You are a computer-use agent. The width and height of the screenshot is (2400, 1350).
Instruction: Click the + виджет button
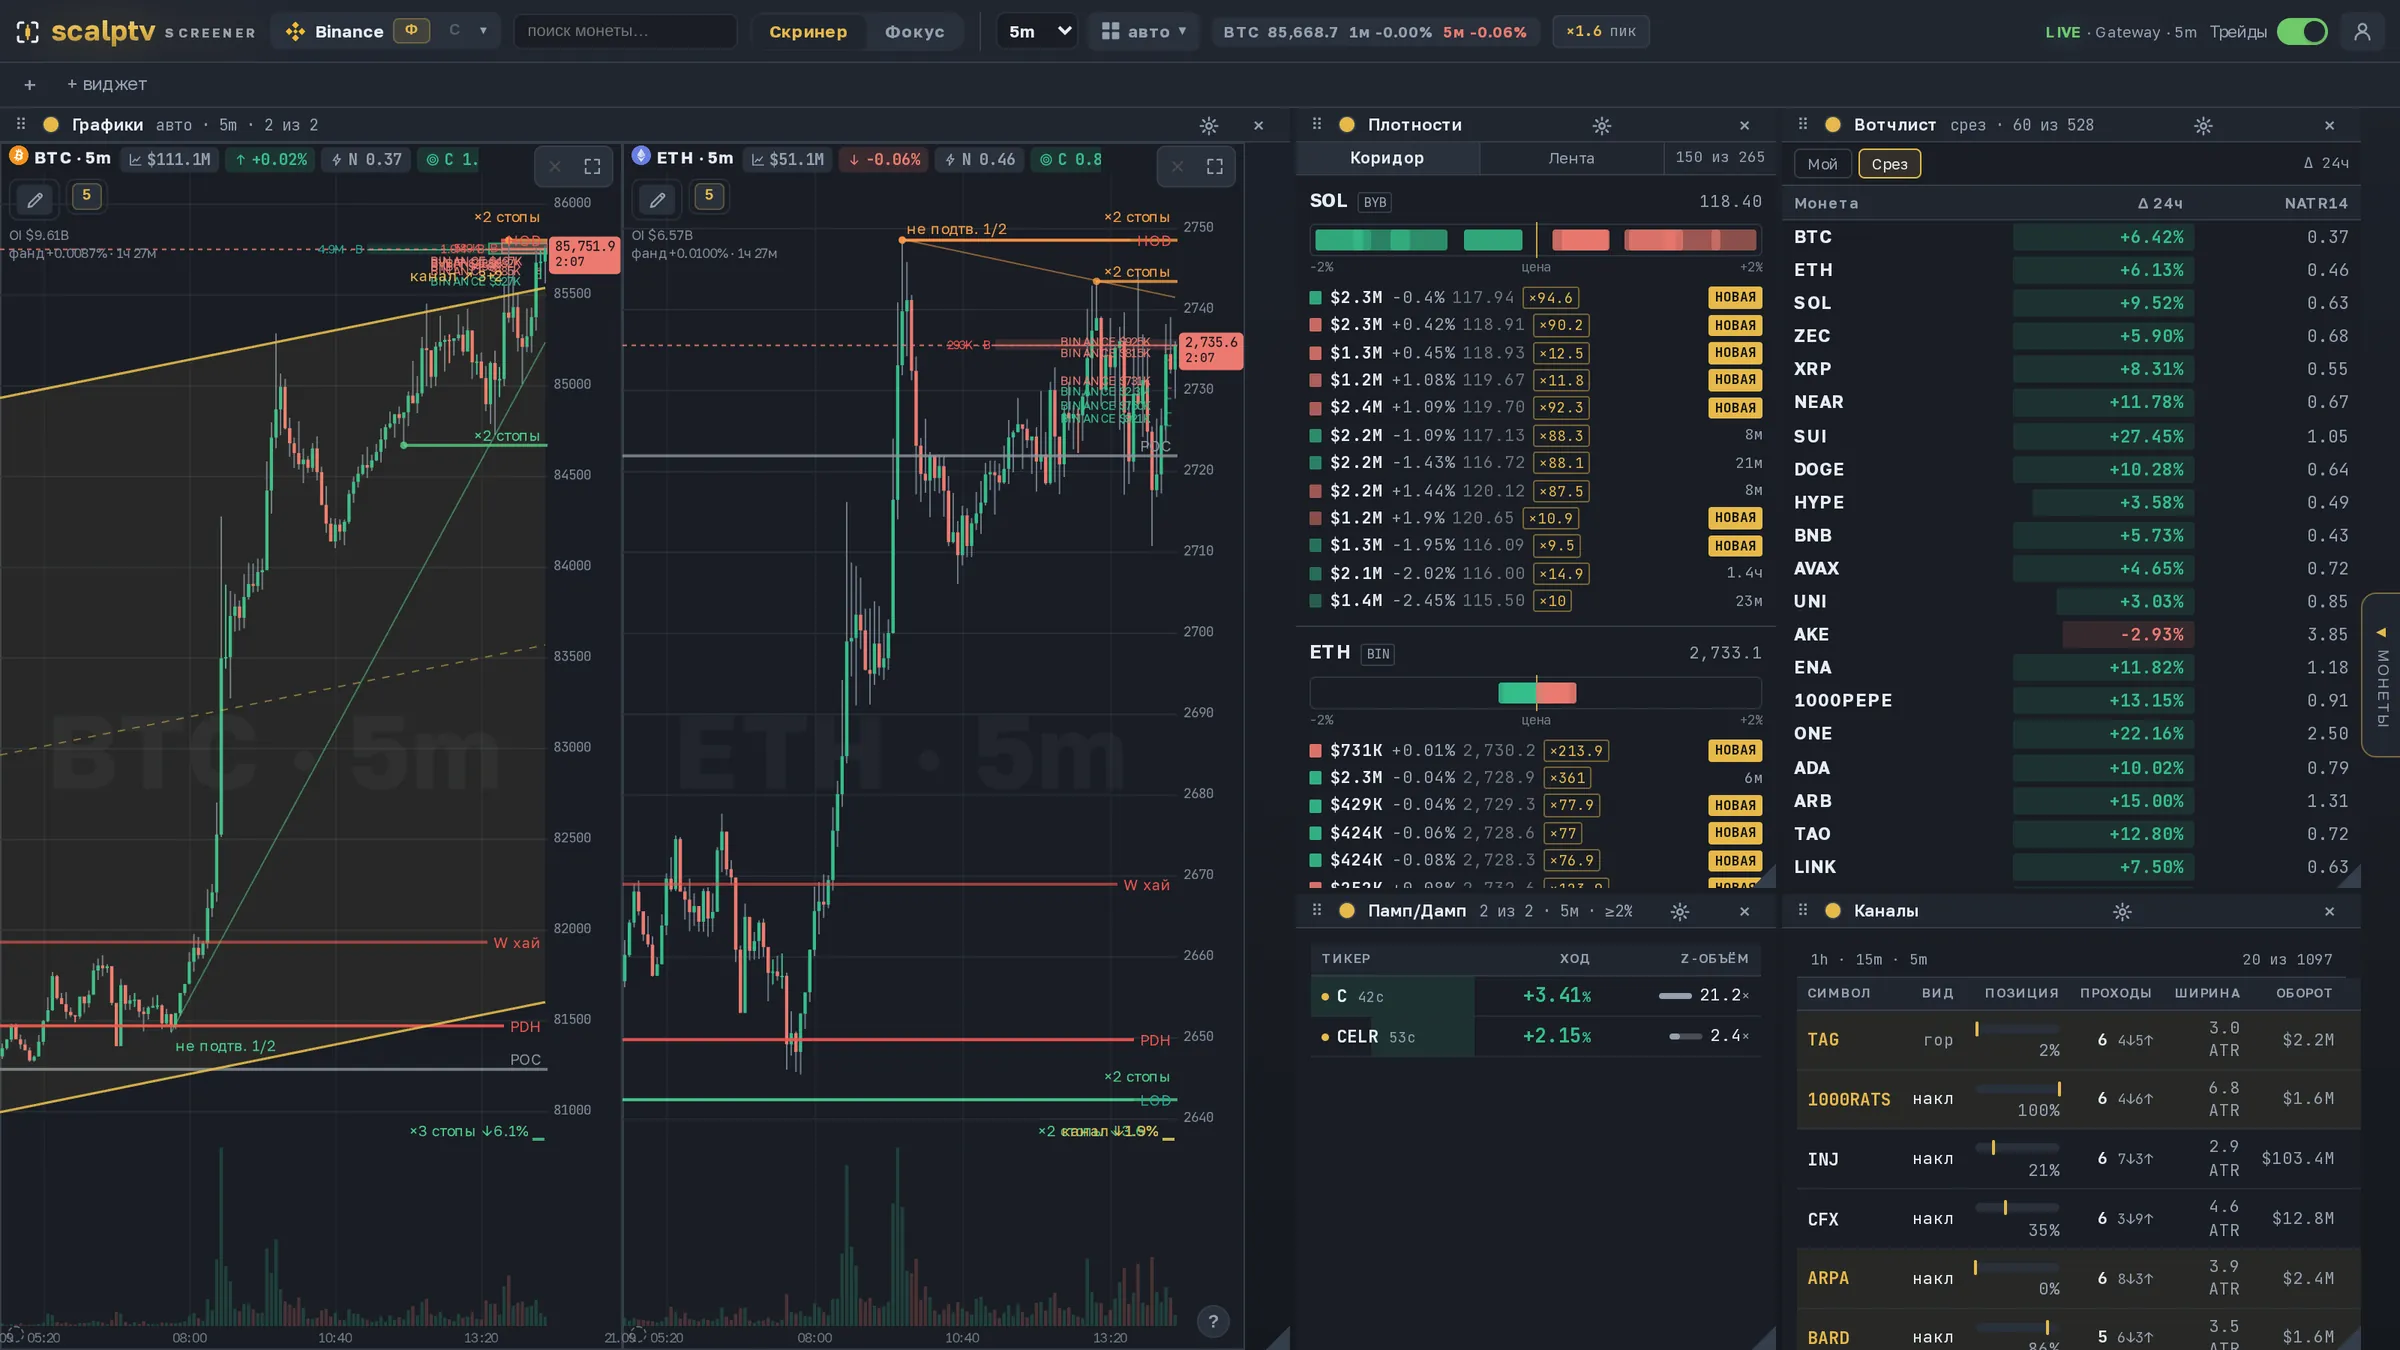pos(107,85)
